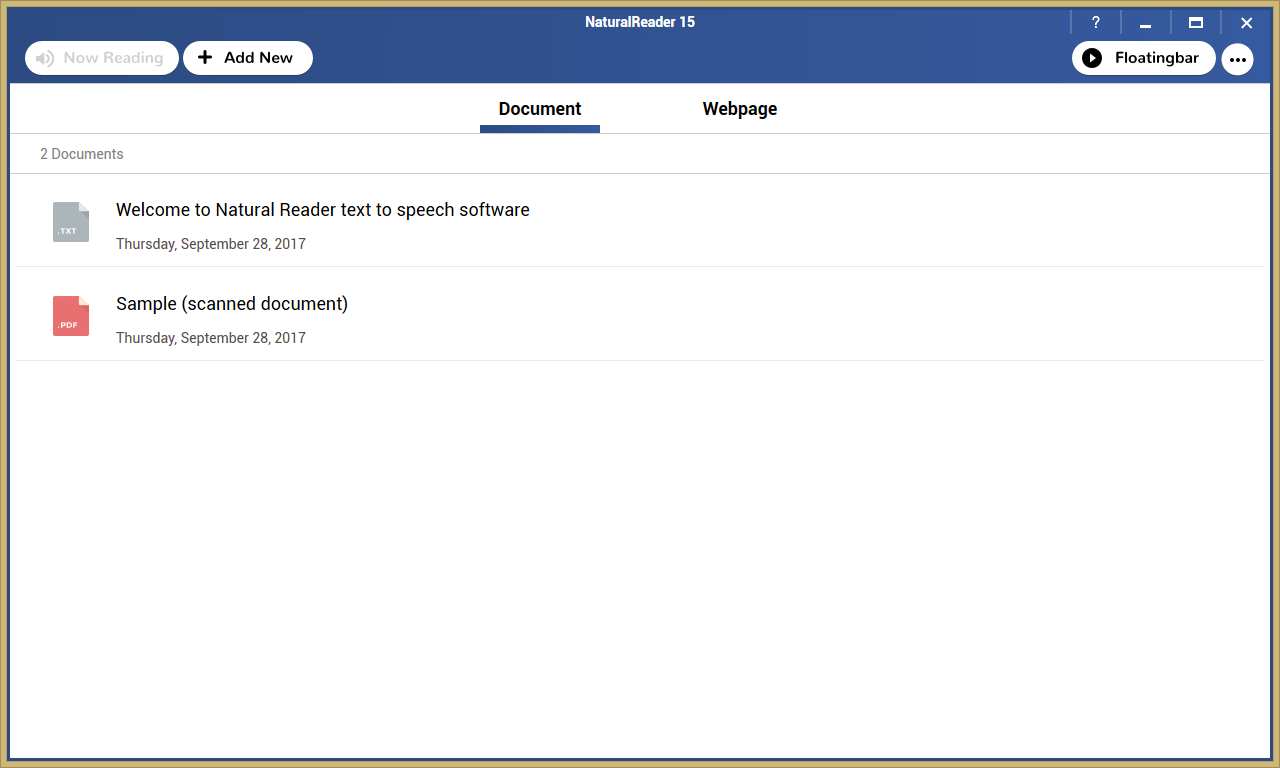The image size is (1280, 768).
Task: Click the red PDF file icon
Action: (71, 316)
